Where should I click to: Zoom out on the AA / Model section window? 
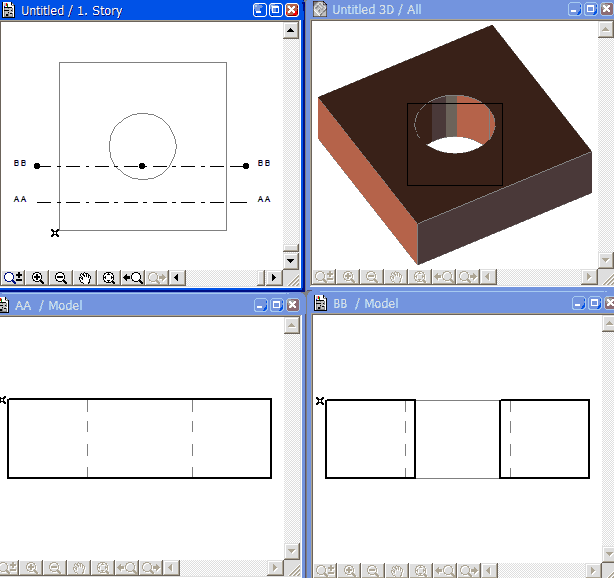55,567
